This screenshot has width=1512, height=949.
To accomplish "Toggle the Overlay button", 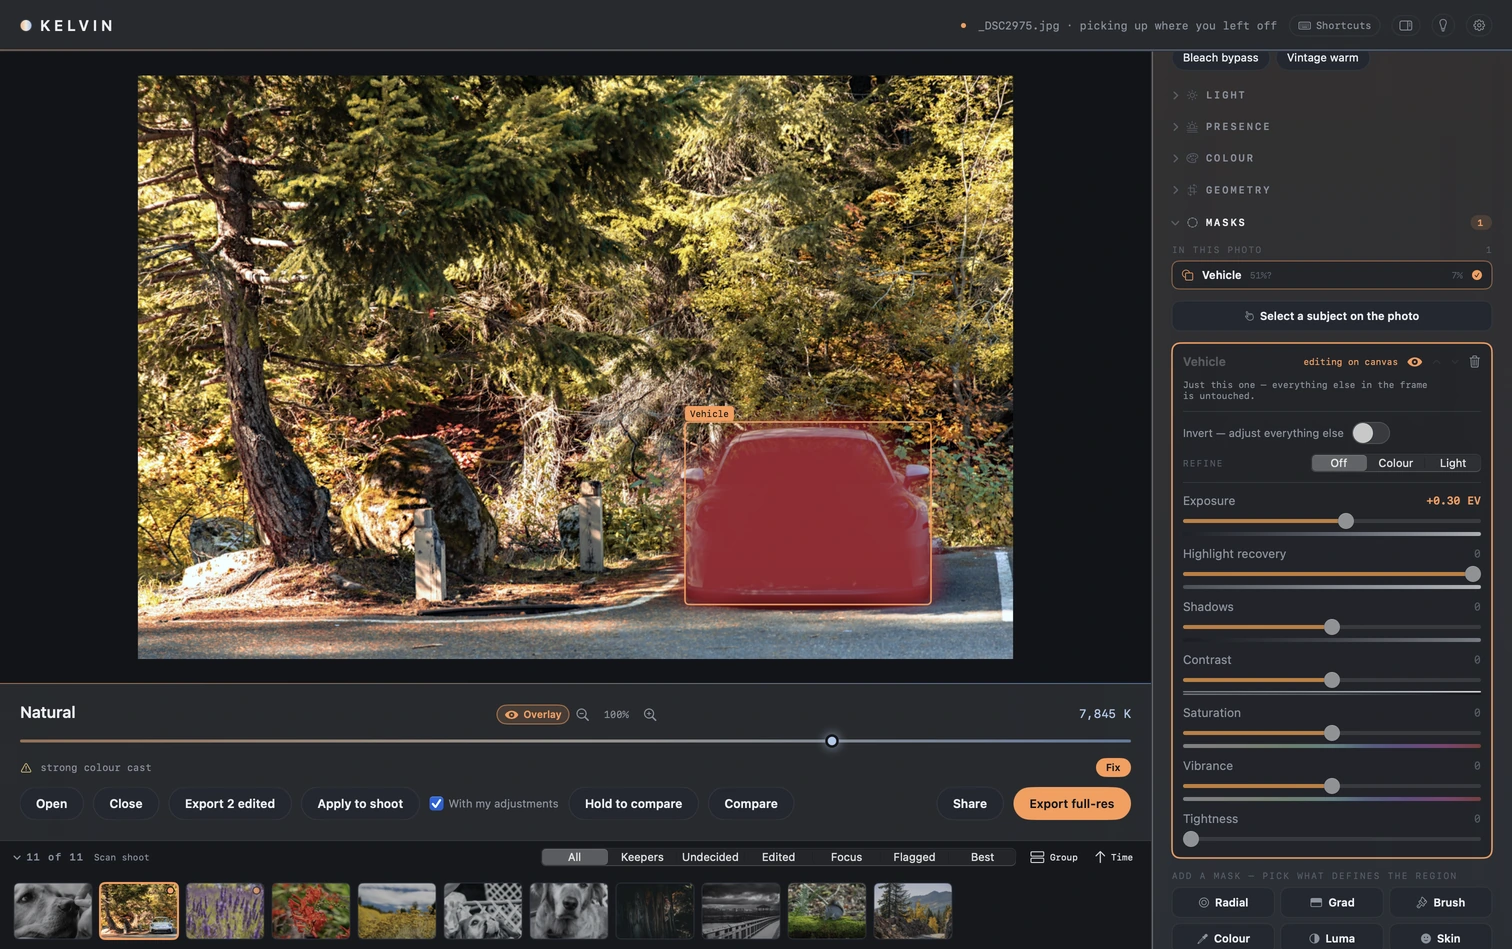I will point(533,715).
